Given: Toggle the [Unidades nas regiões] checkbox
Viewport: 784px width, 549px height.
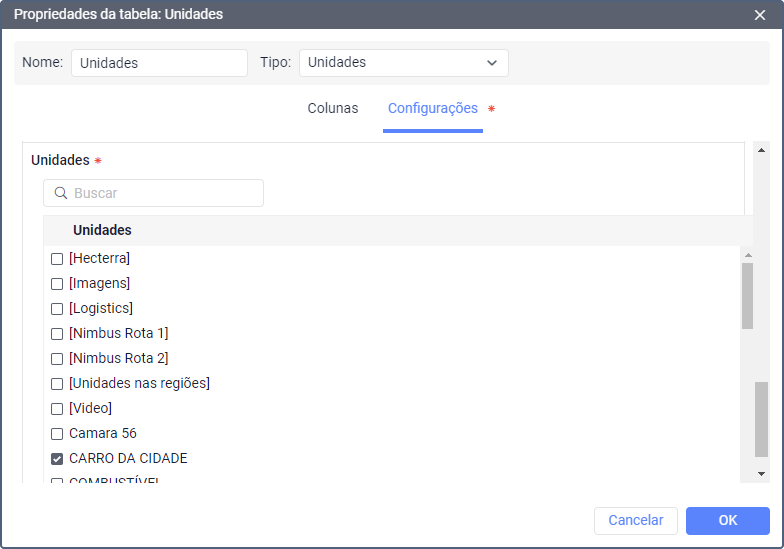Looking at the screenshot, I should coord(57,384).
